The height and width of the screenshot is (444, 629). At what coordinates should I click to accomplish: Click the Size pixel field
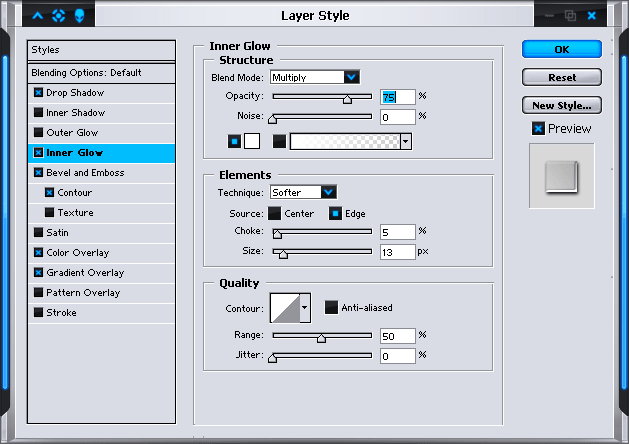[398, 252]
